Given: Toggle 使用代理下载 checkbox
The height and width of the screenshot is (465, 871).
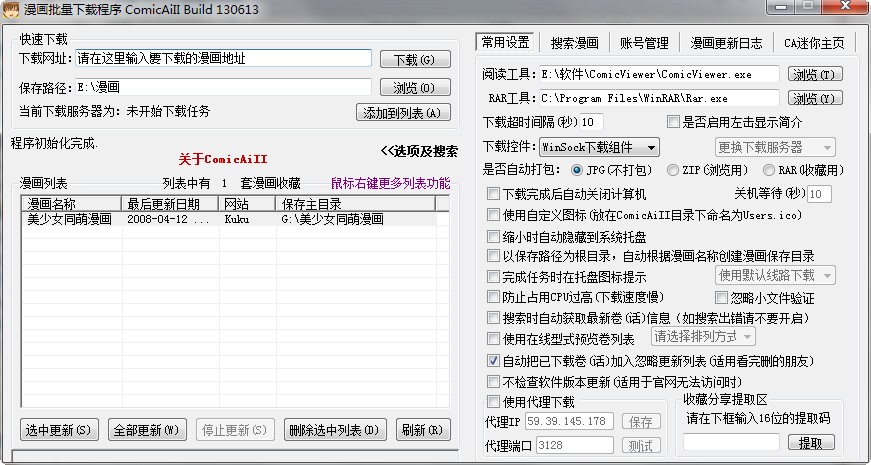Looking at the screenshot, I should pos(493,402).
